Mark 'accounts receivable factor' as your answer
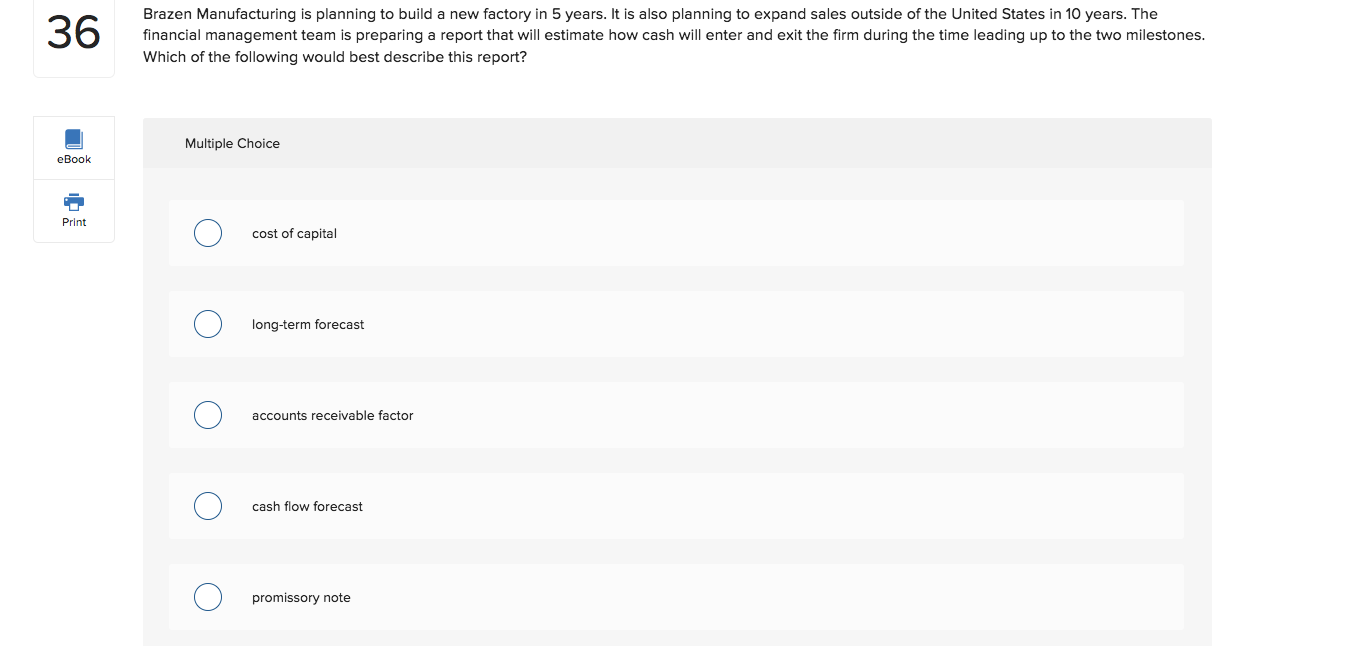This screenshot has width=1347, height=646. point(207,414)
